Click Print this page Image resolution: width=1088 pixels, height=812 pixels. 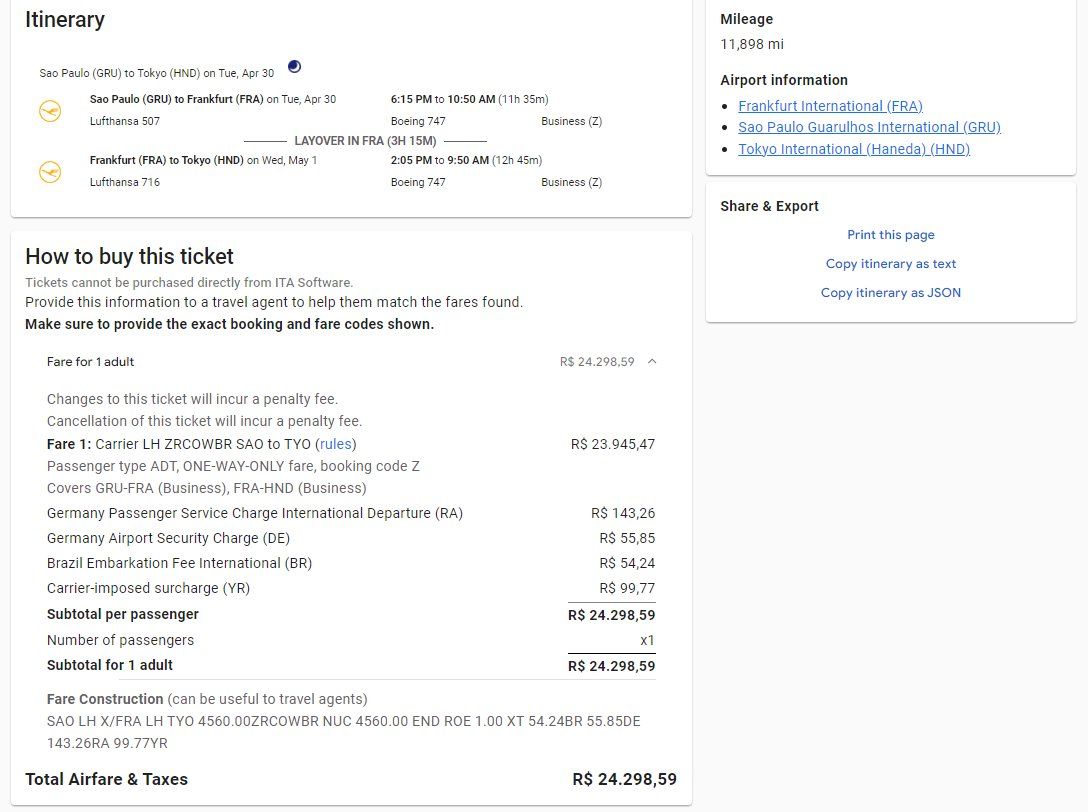890,235
